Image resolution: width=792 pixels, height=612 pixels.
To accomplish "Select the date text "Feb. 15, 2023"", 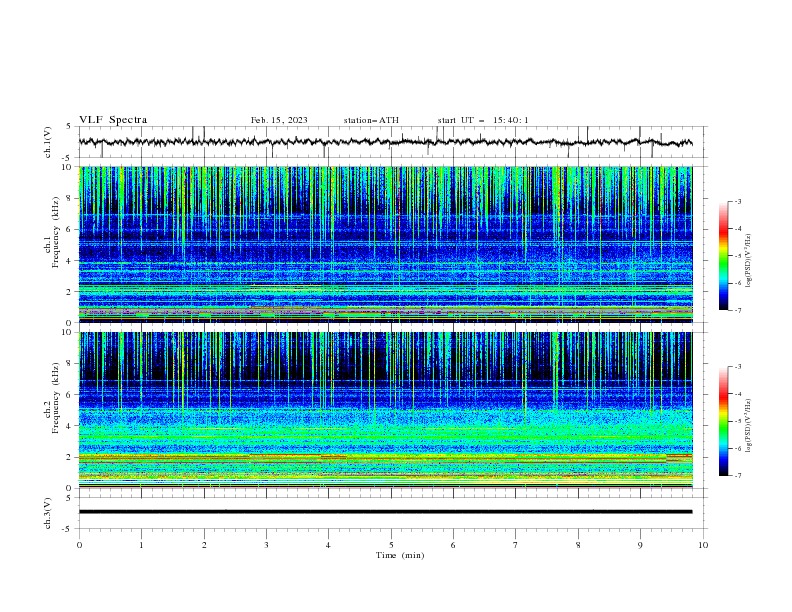I will click(279, 120).
